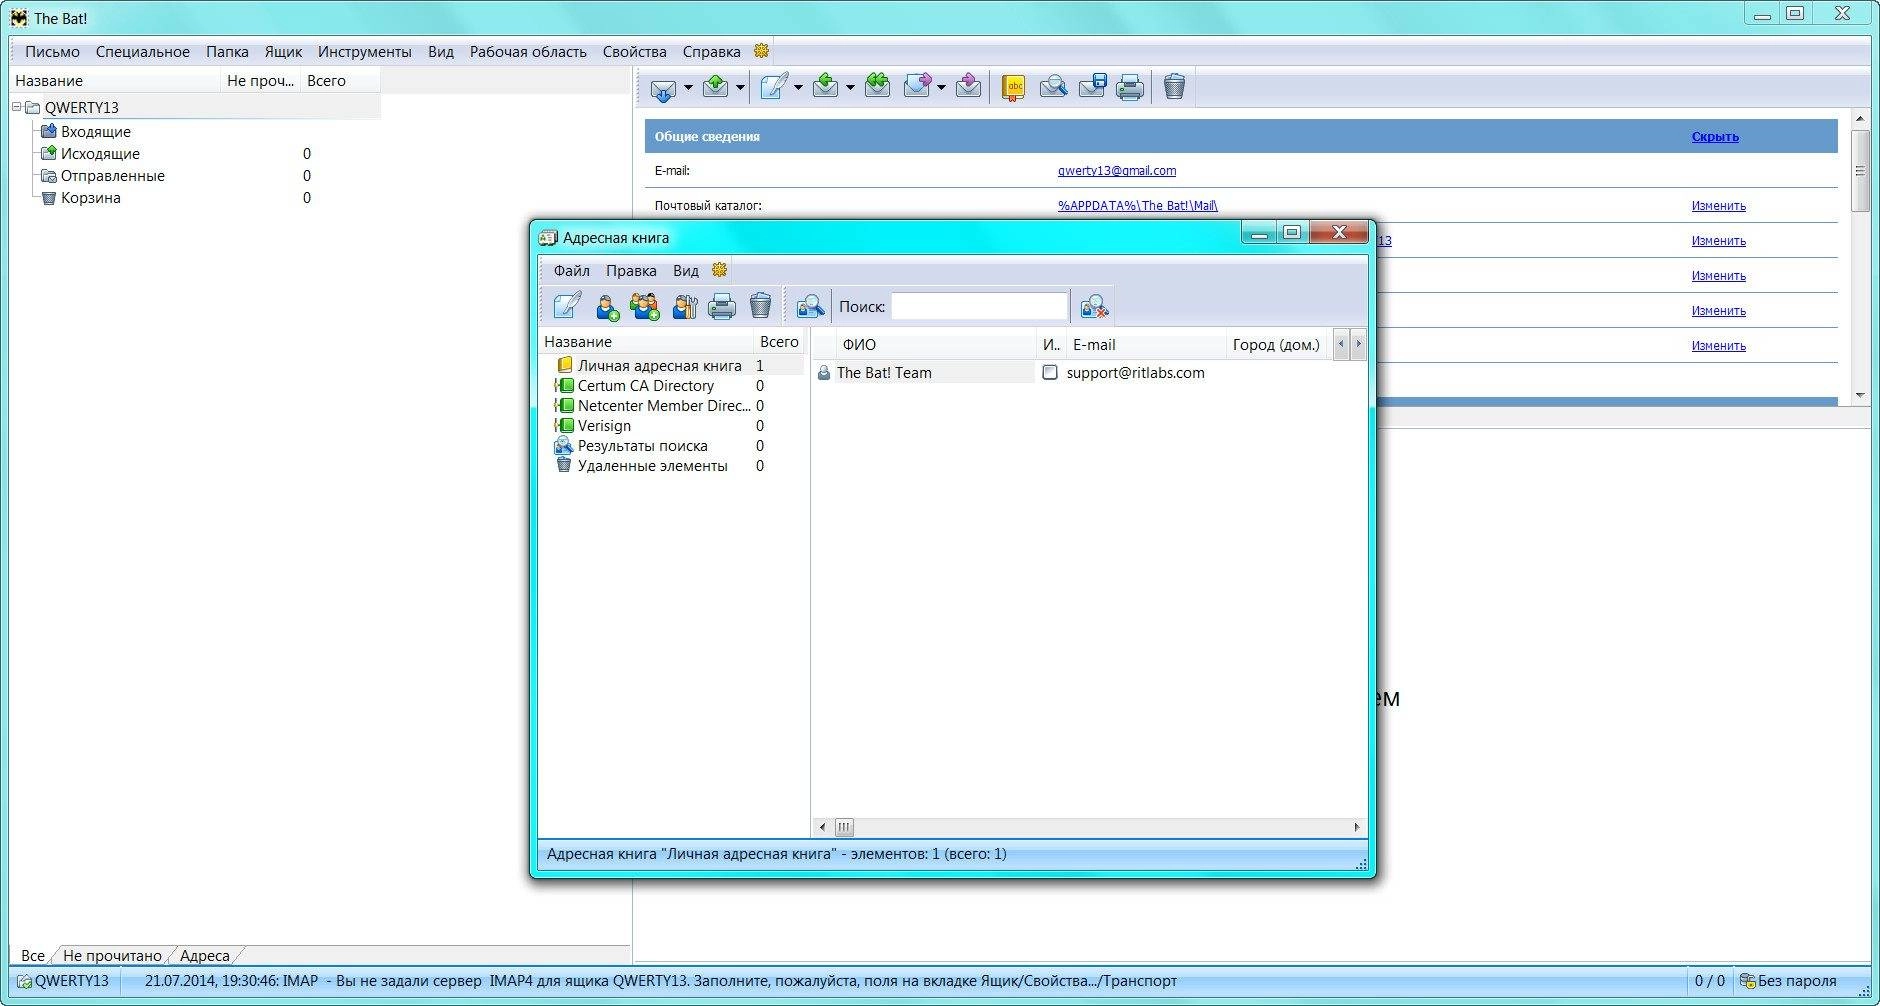Select the Исходящие folder
The width and height of the screenshot is (1880, 1006).
coord(89,154)
